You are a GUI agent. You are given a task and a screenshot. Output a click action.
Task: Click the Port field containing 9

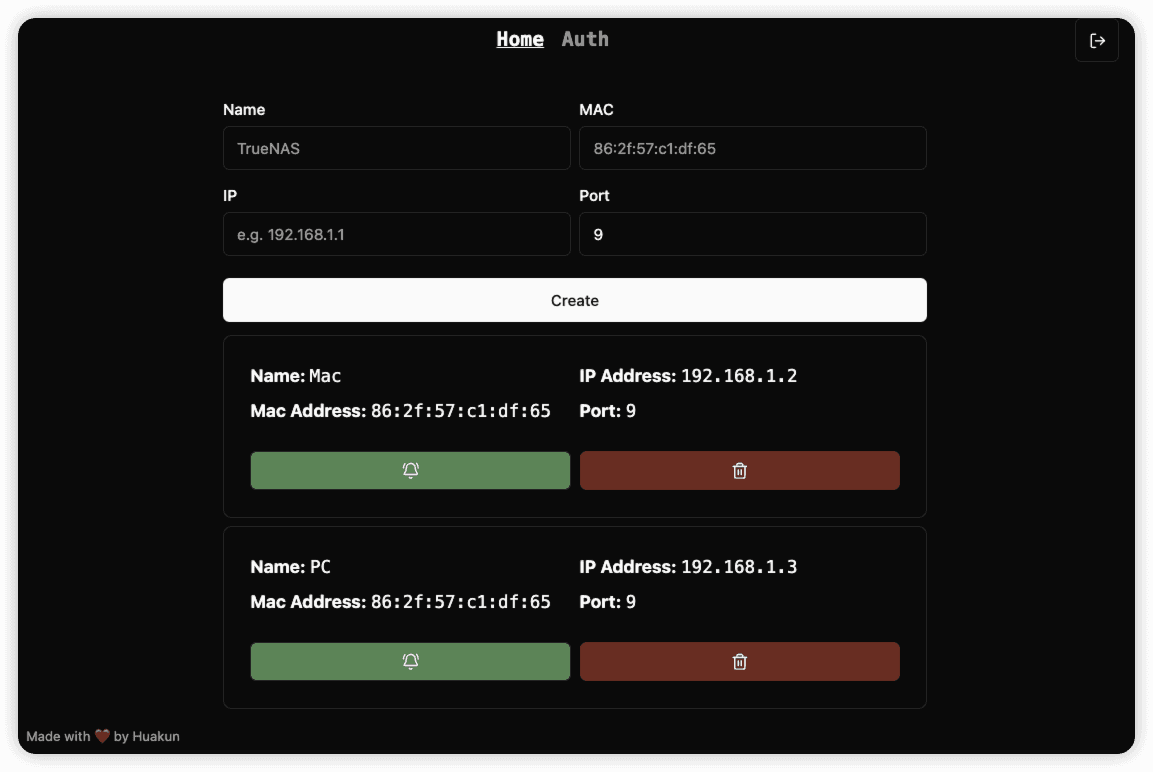pyautogui.click(x=752, y=234)
